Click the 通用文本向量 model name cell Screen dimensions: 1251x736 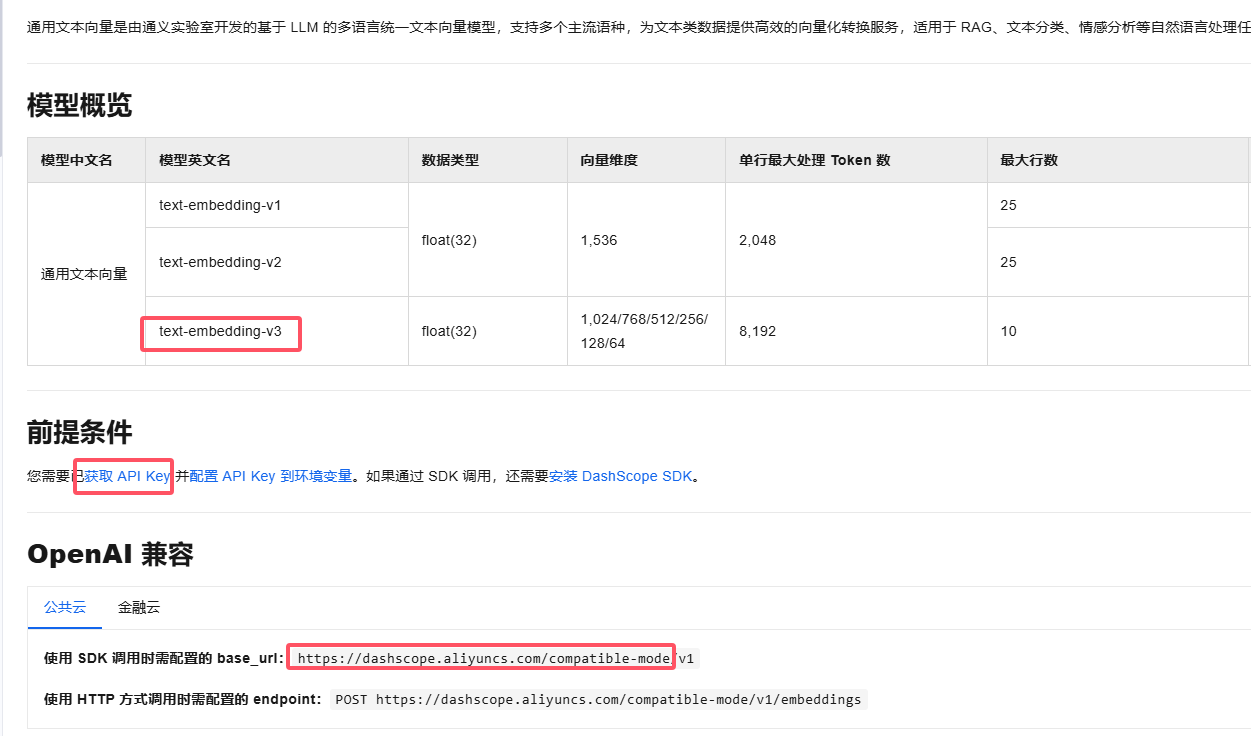pyautogui.click(x=84, y=274)
